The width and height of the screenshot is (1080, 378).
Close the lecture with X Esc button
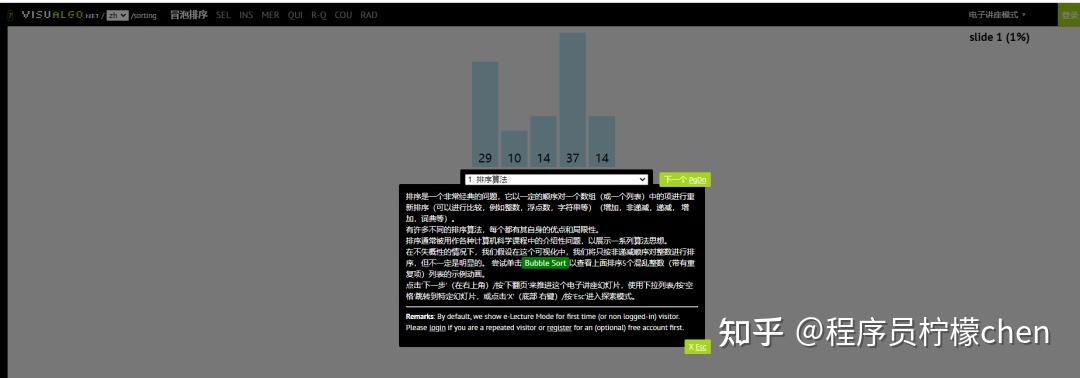[697, 347]
